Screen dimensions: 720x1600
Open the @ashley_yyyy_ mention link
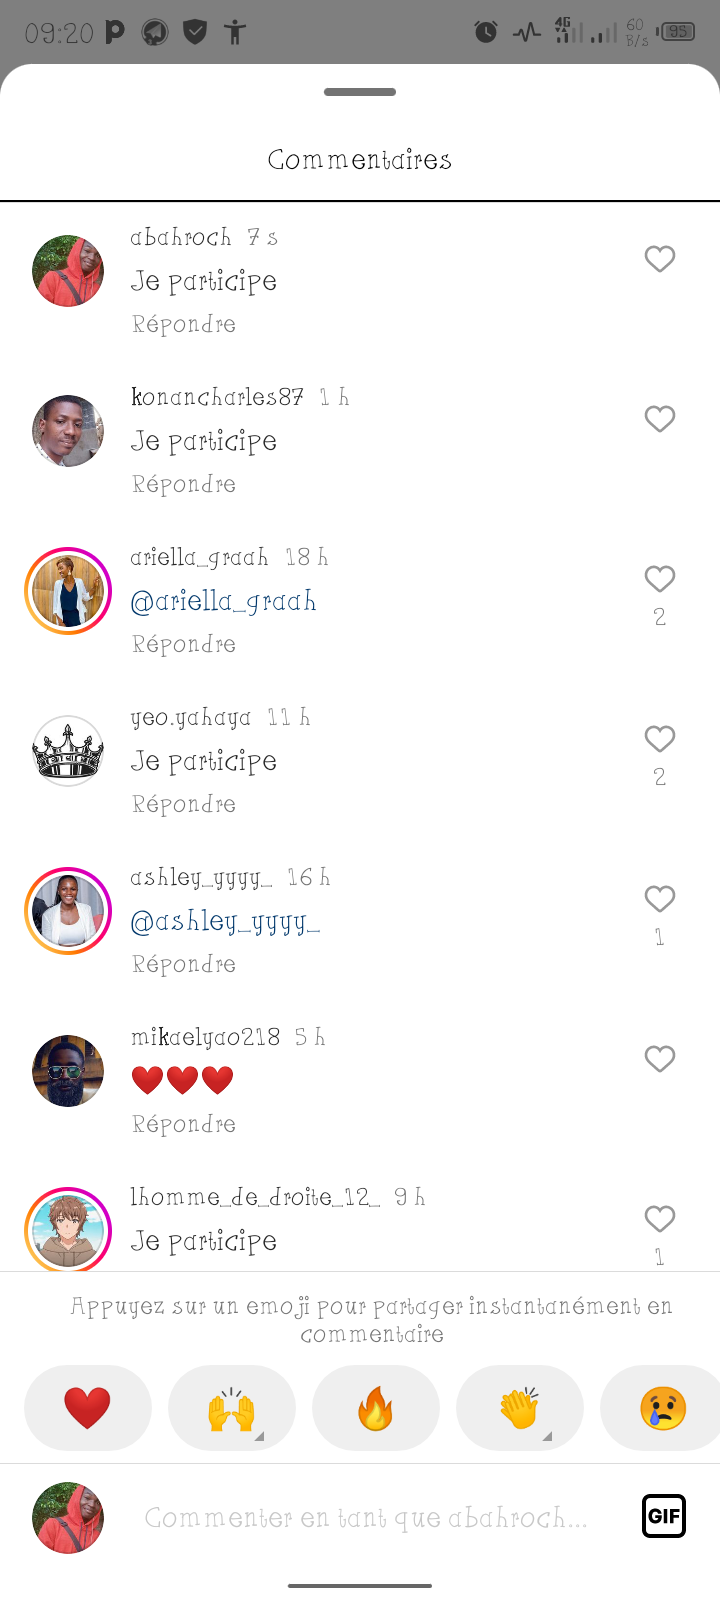click(225, 921)
